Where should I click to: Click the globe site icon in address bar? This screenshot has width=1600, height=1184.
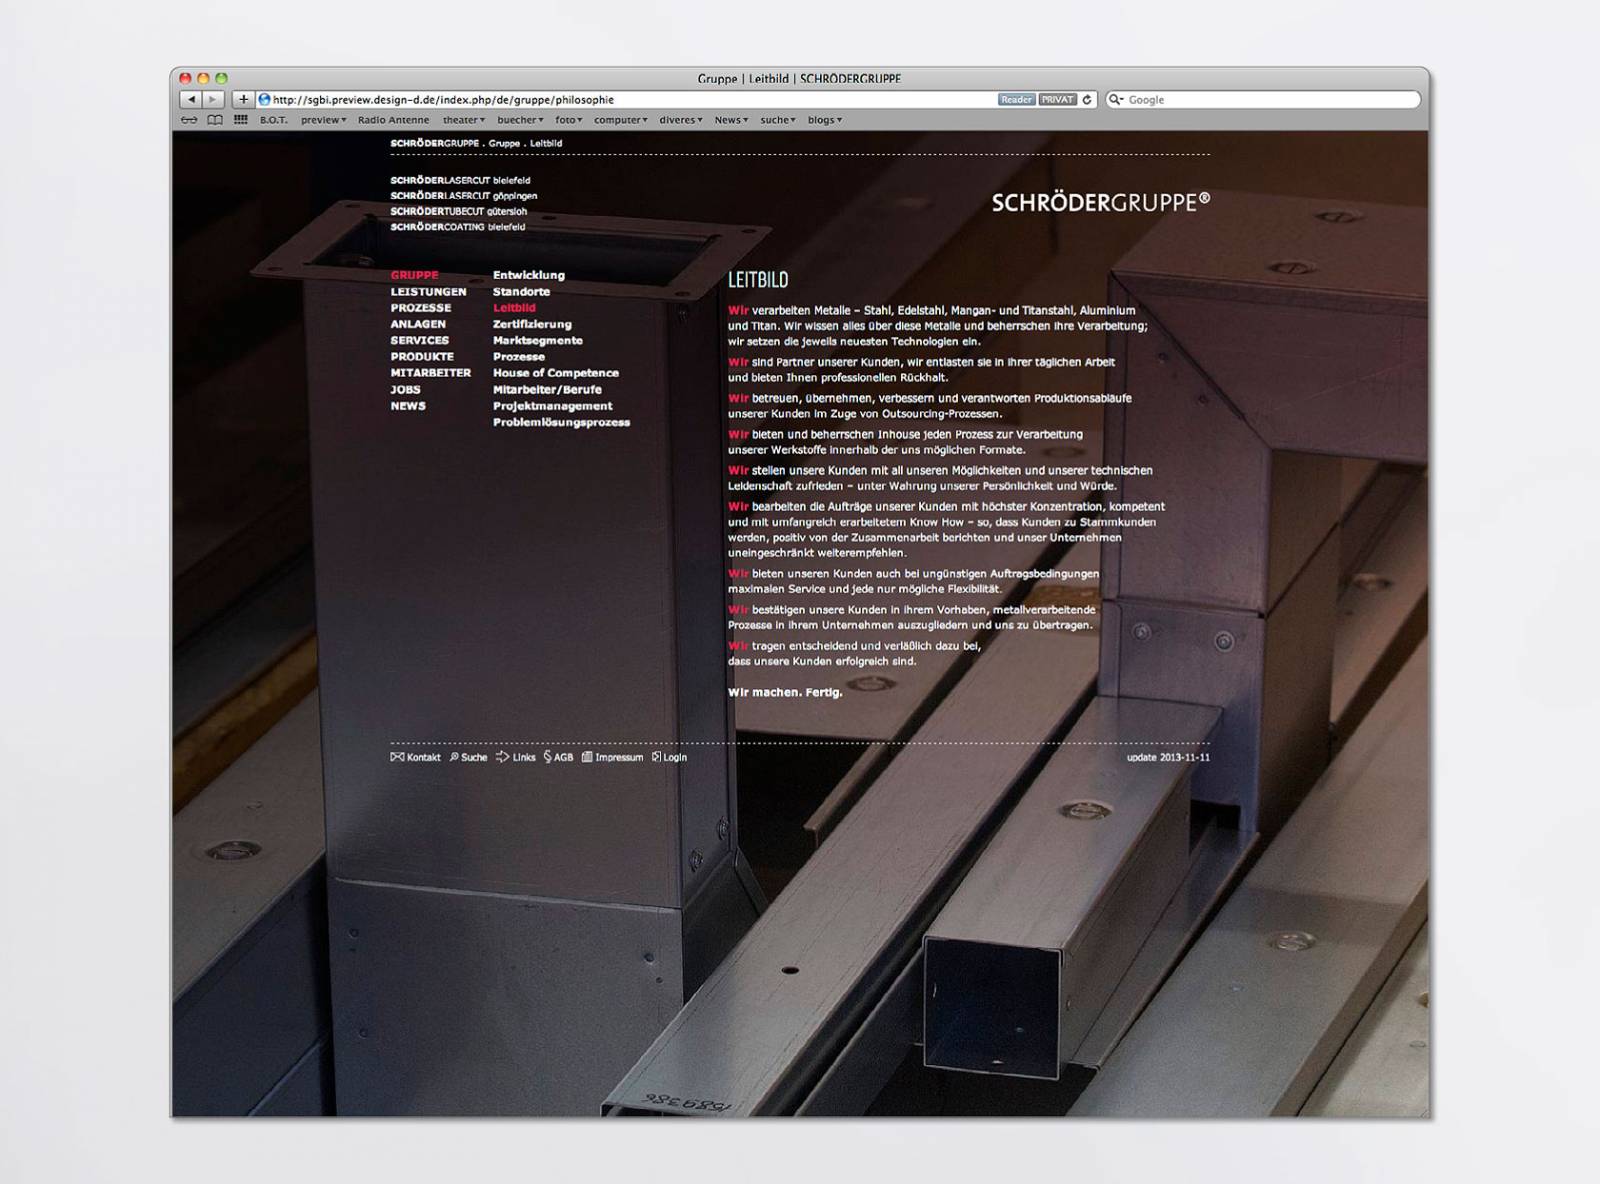[x=265, y=100]
